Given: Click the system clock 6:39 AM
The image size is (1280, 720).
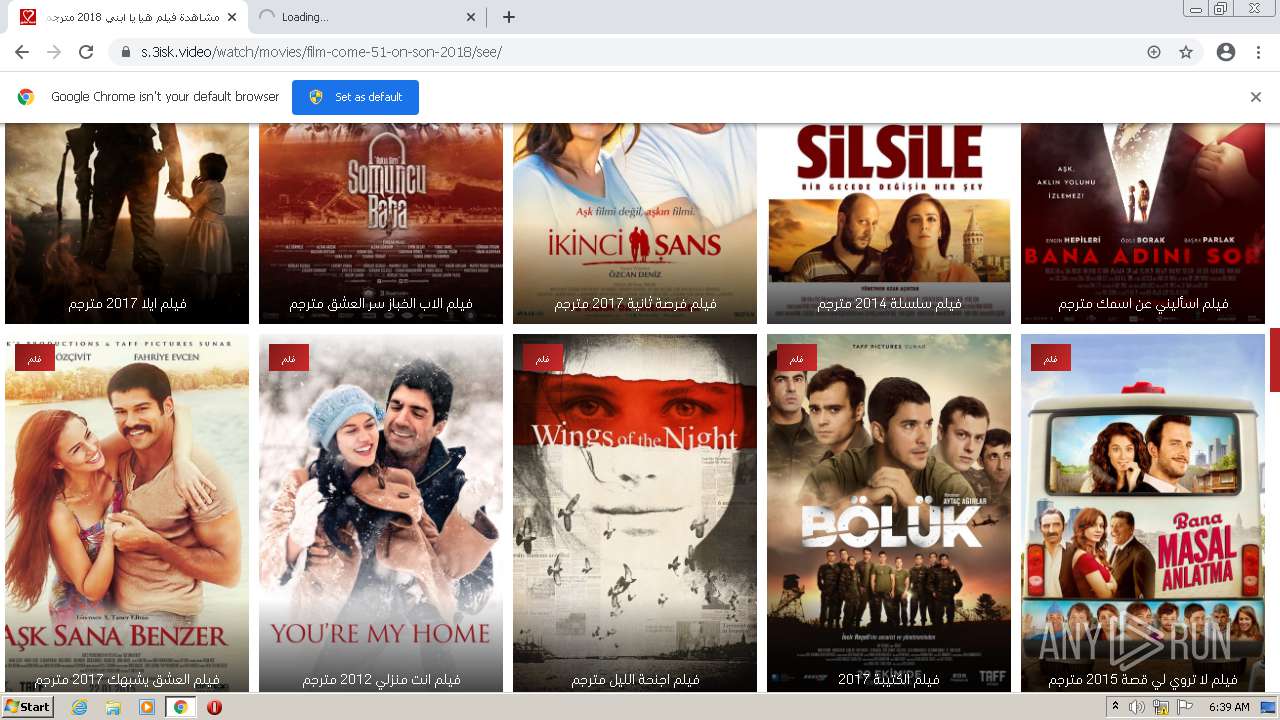Looking at the screenshot, I should (1229, 707).
